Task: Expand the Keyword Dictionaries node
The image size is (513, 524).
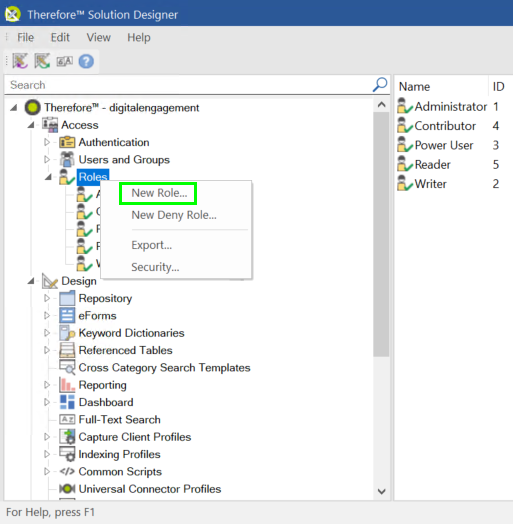Action: click(x=47, y=333)
